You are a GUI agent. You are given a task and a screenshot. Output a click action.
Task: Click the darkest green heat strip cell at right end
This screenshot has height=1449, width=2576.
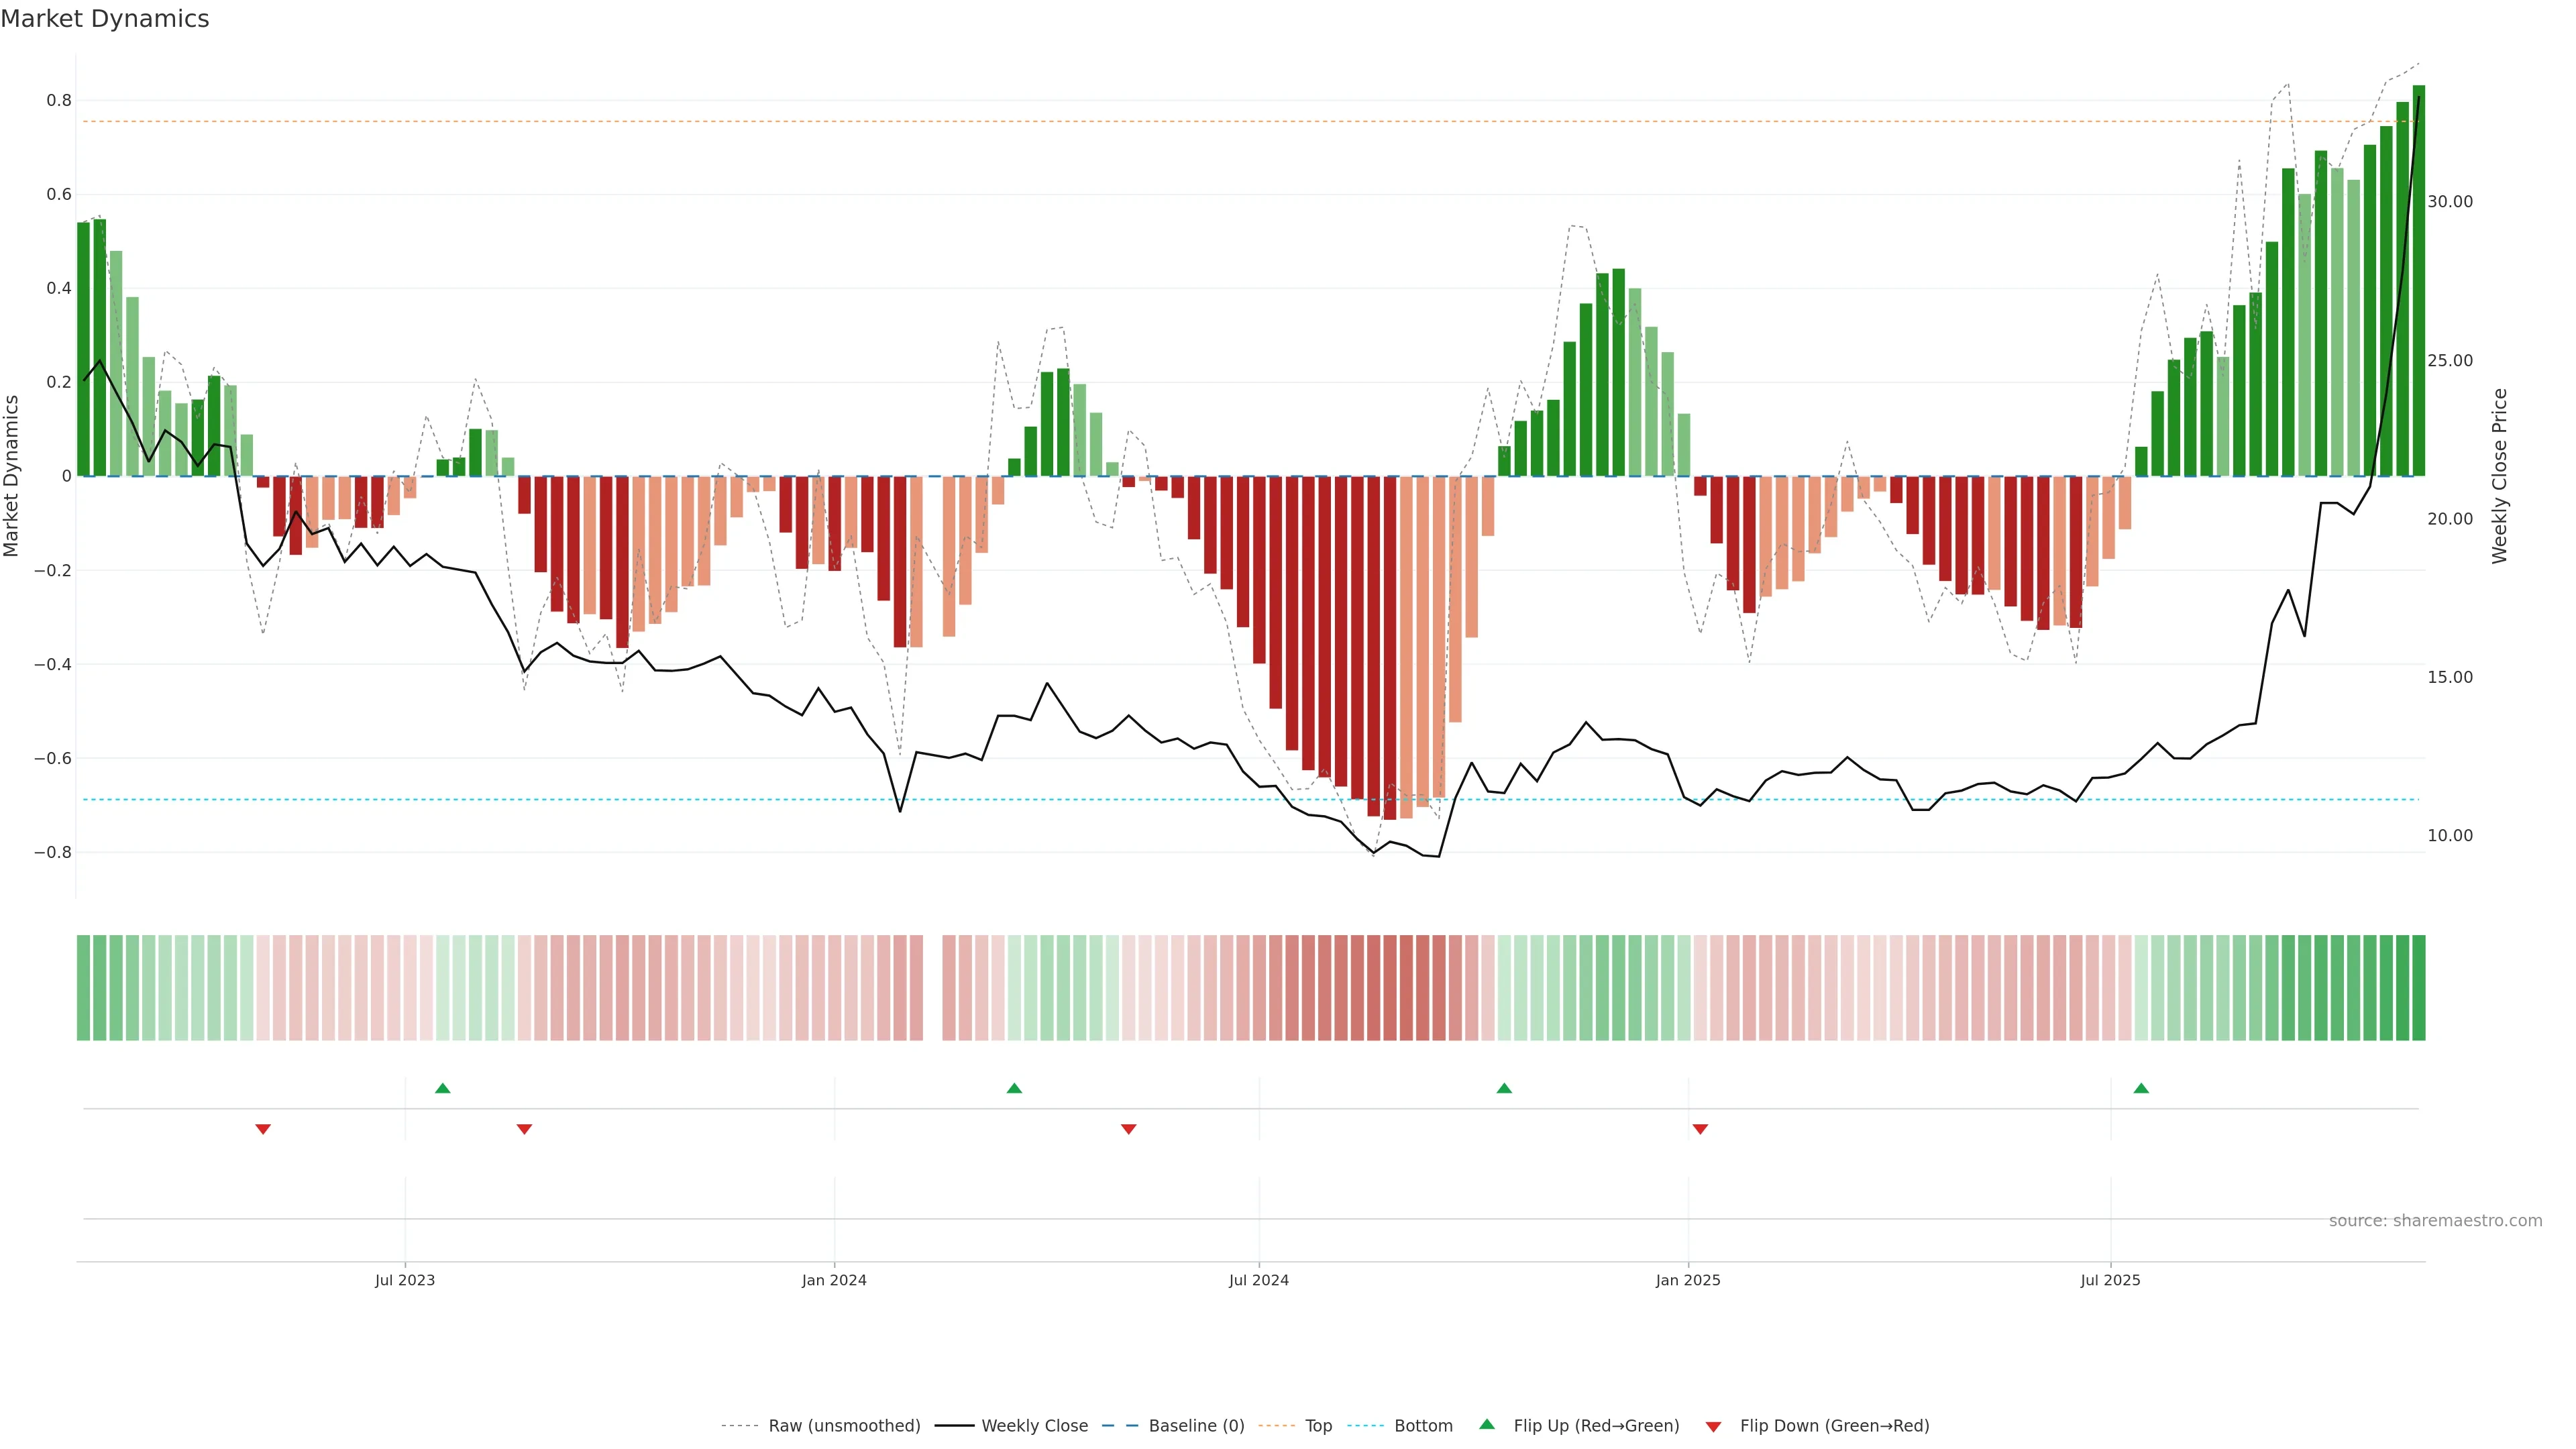pyautogui.click(x=2419, y=988)
